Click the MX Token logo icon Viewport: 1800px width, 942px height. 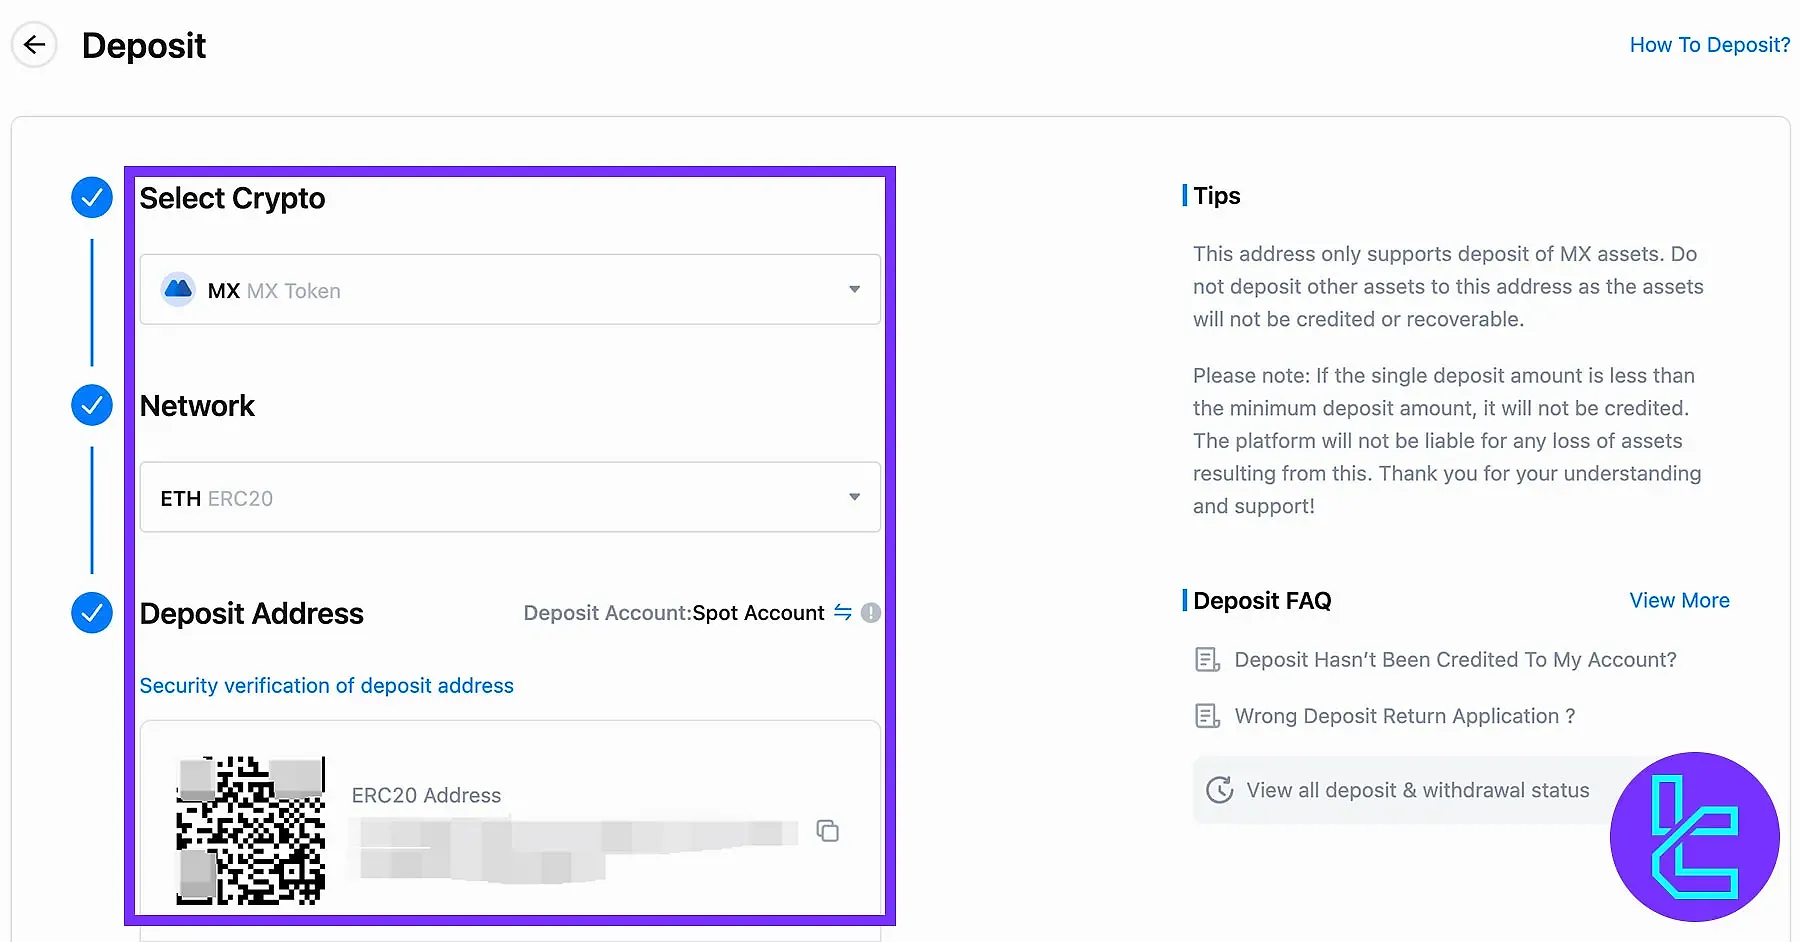(x=178, y=290)
